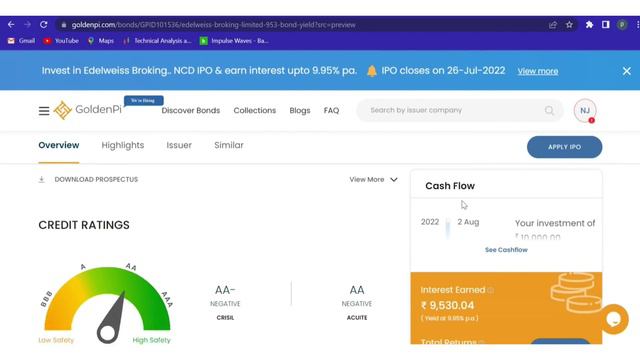
Task: Expand the View More chevron
Action: click(394, 180)
